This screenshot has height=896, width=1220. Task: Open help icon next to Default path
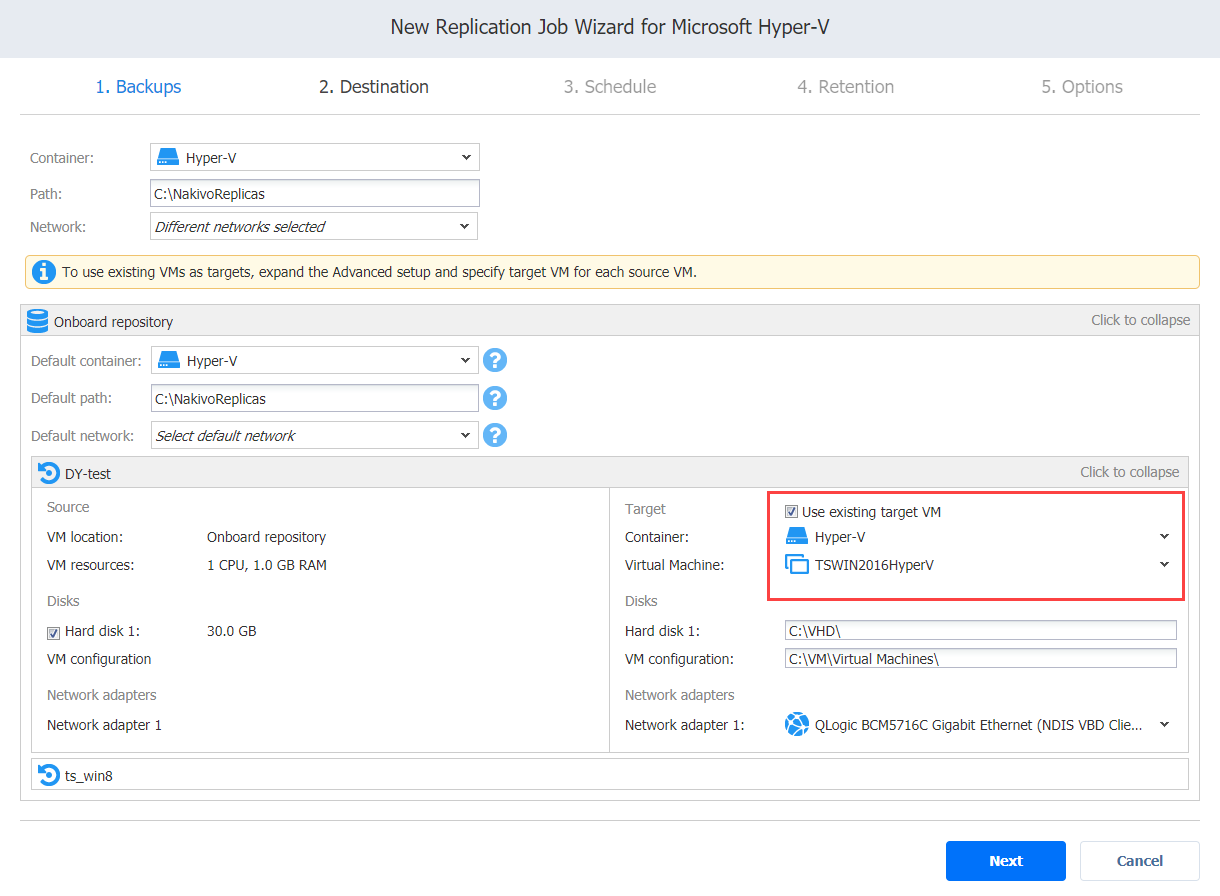coord(495,398)
